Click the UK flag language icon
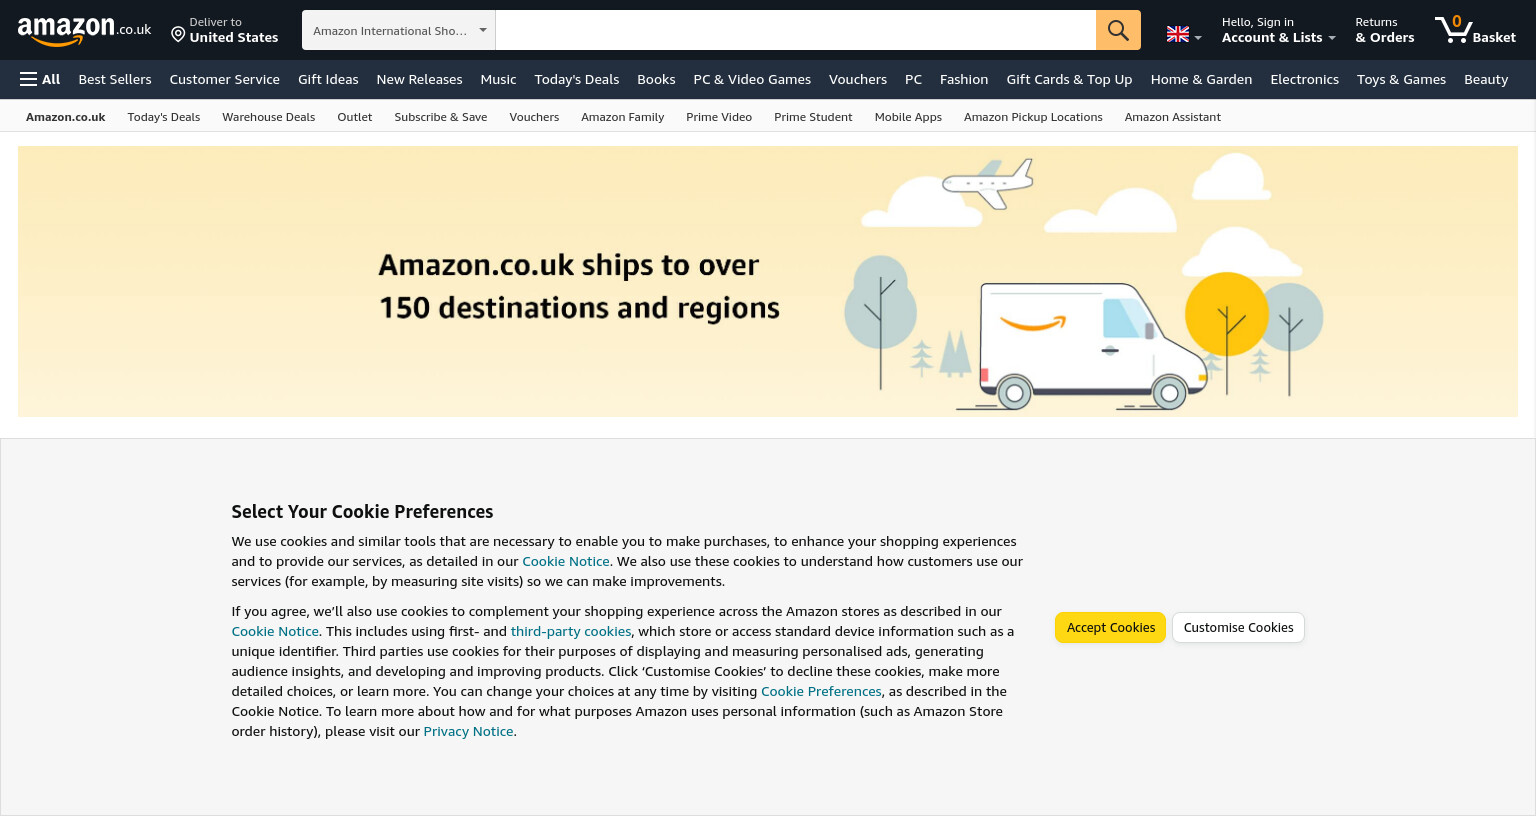 [x=1178, y=34]
